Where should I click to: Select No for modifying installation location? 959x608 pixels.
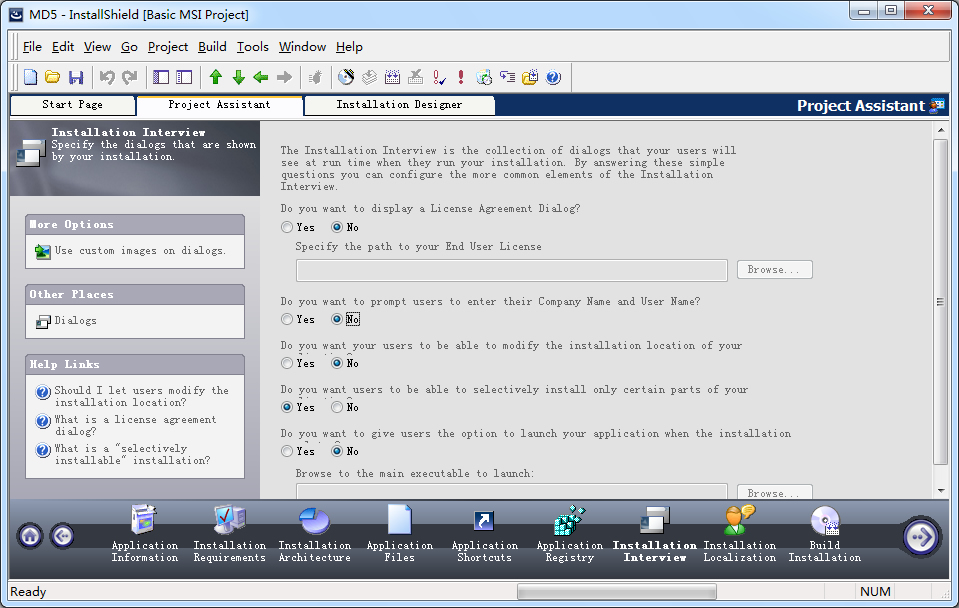tap(345, 363)
